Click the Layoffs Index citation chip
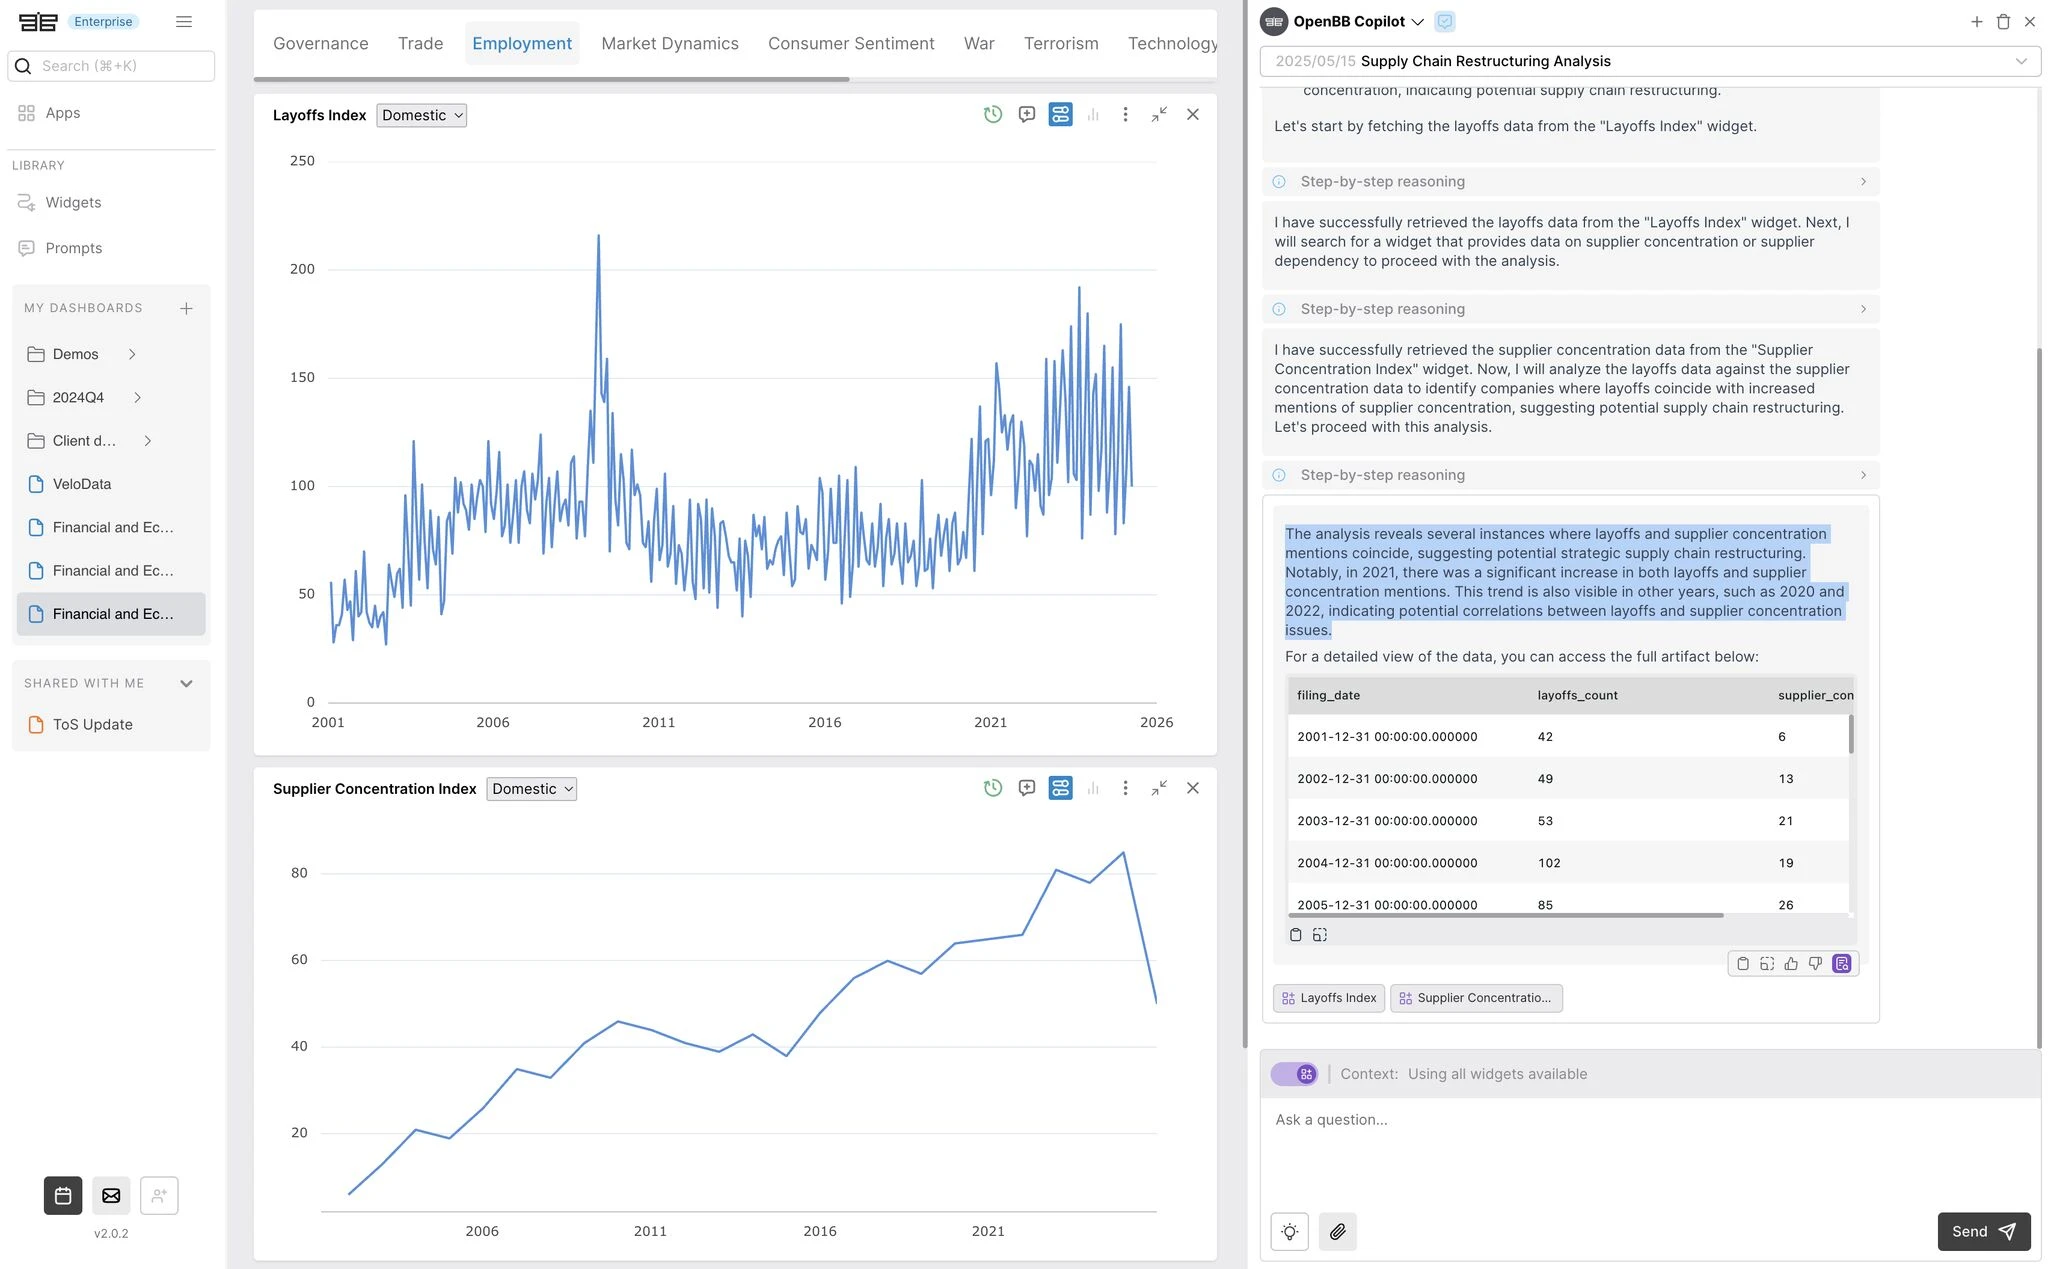This screenshot has width=2048, height=1269. pyautogui.click(x=1329, y=998)
